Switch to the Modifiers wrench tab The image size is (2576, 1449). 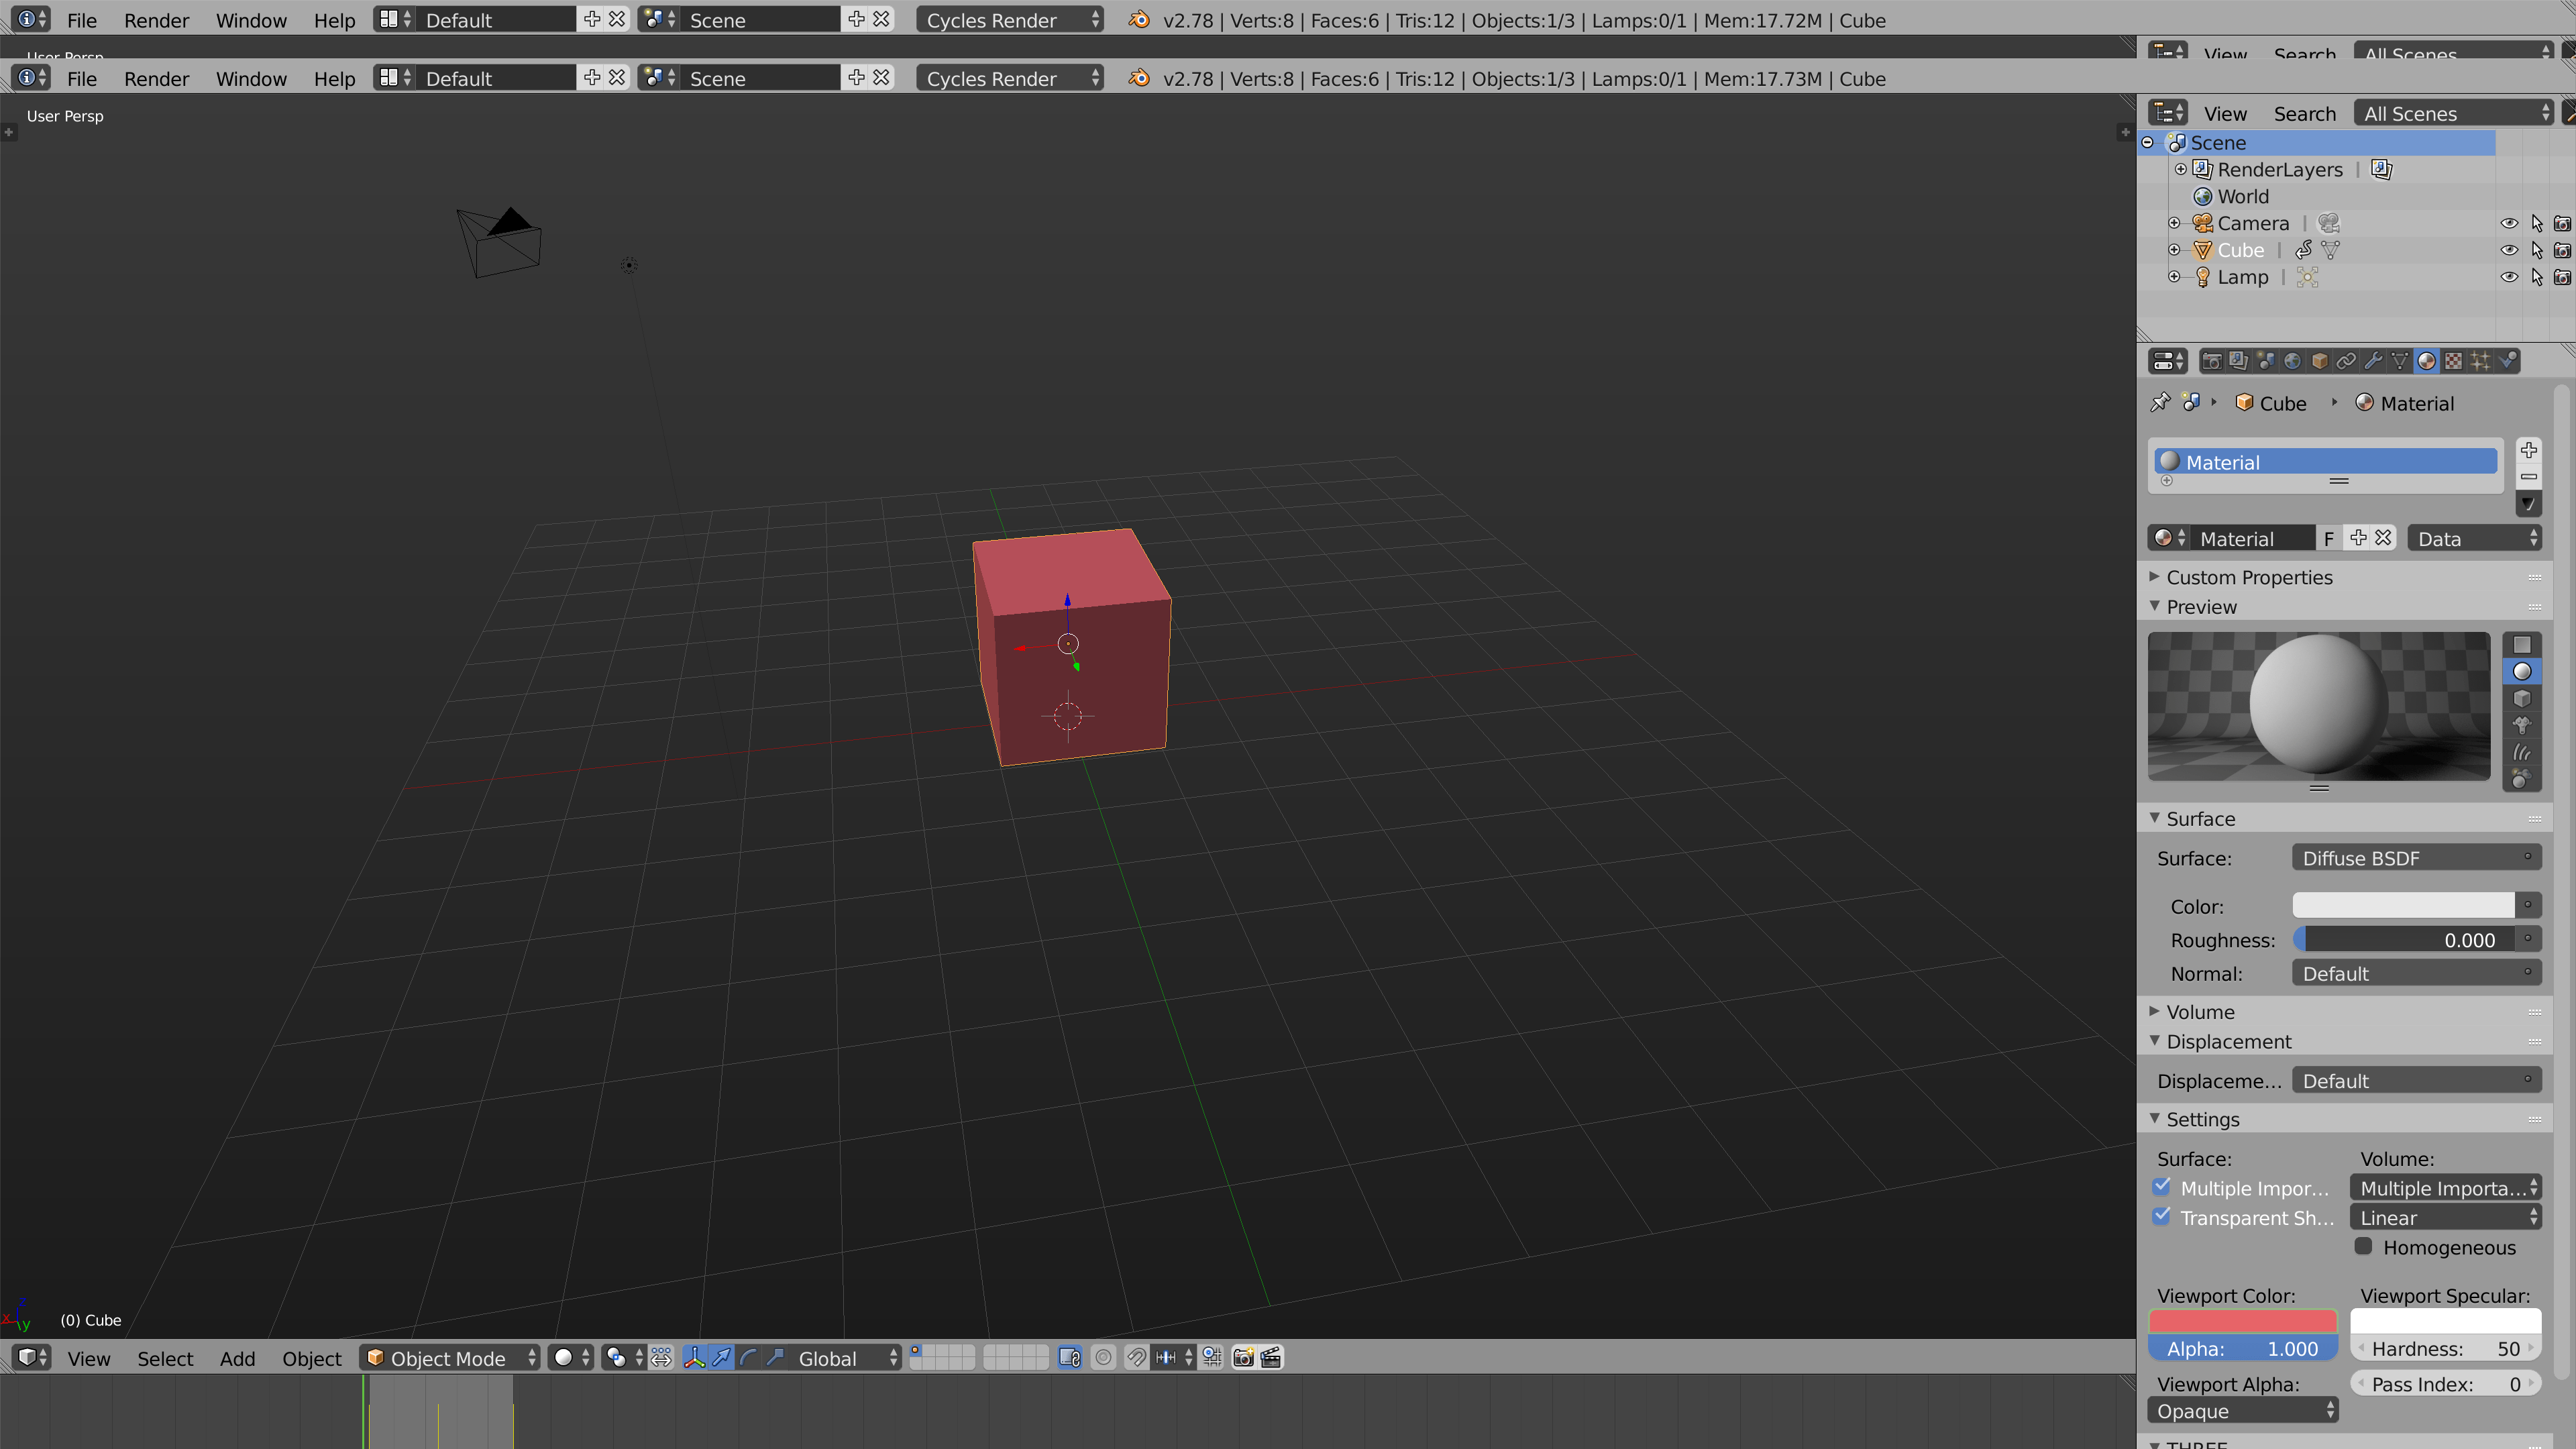point(2373,361)
